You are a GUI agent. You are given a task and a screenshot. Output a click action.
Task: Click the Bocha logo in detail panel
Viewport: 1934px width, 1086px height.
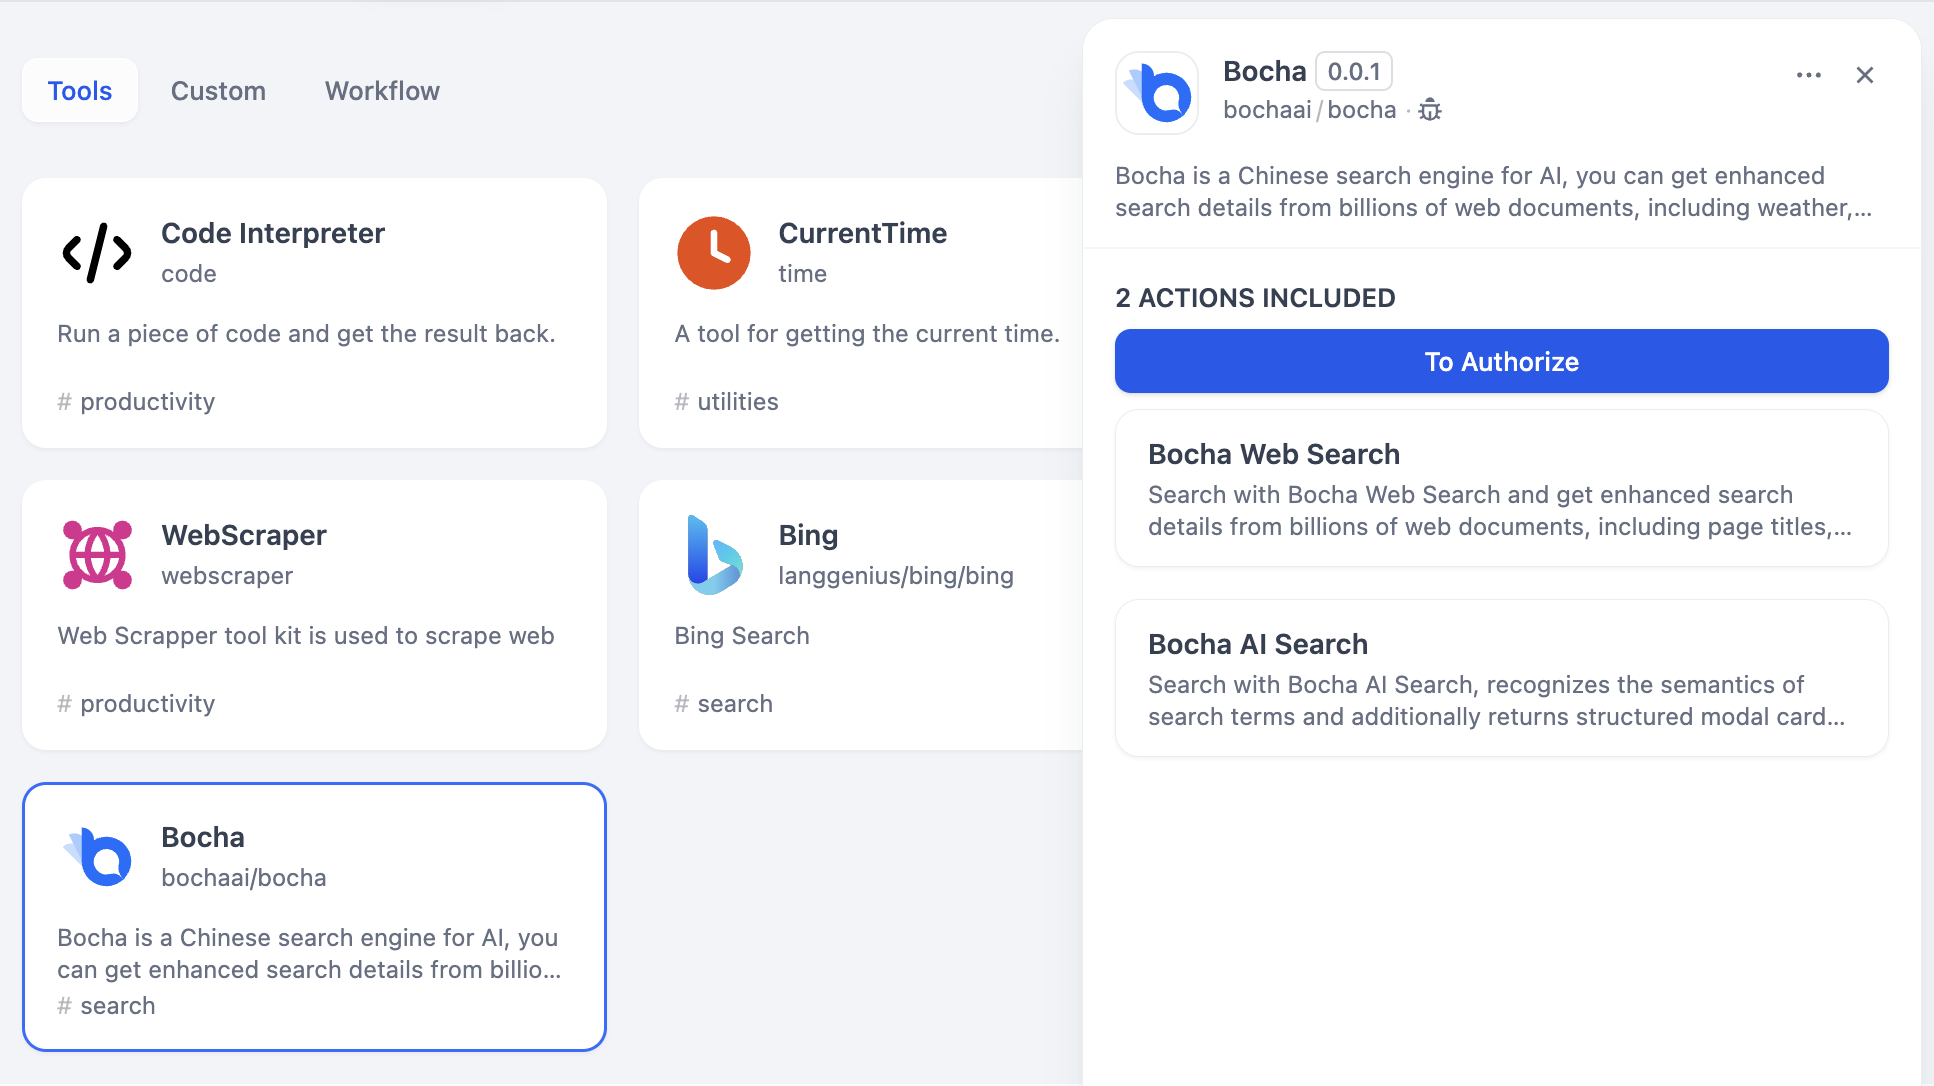[1157, 93]
